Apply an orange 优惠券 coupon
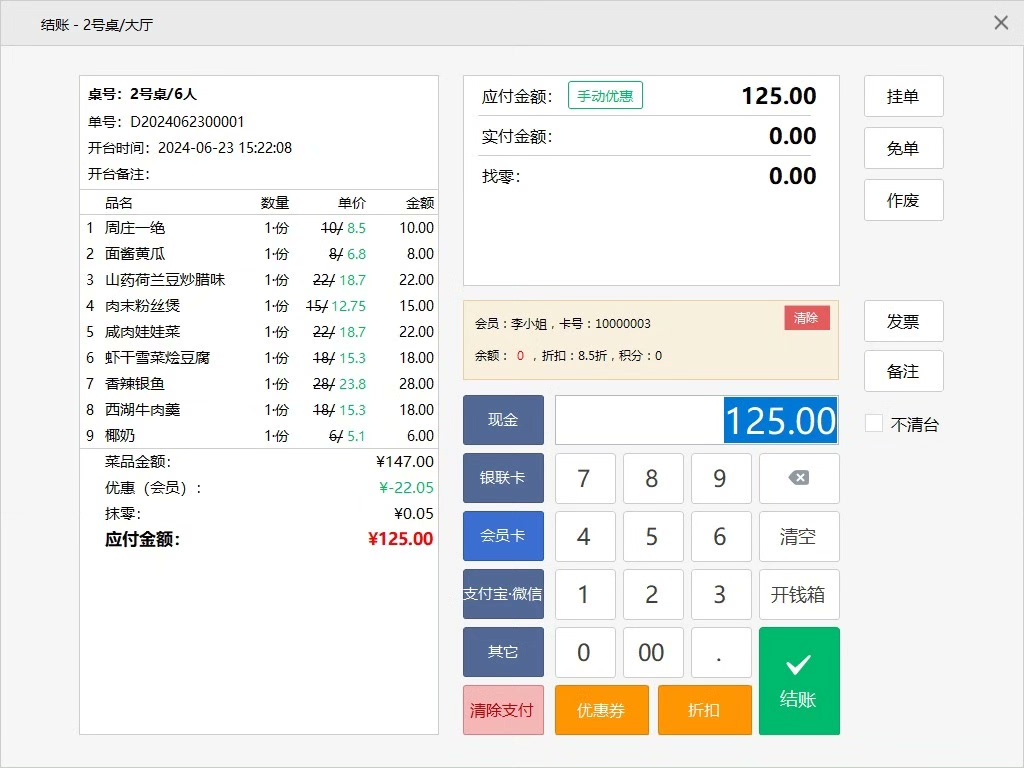This screenshot has height=768, width=1024. point(601,710)
